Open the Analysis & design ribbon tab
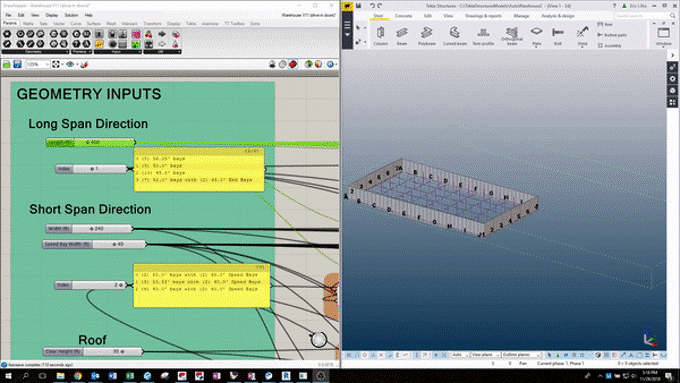This screenshot has width=680, height=383. pyautogui.click(x=558, y=16)
